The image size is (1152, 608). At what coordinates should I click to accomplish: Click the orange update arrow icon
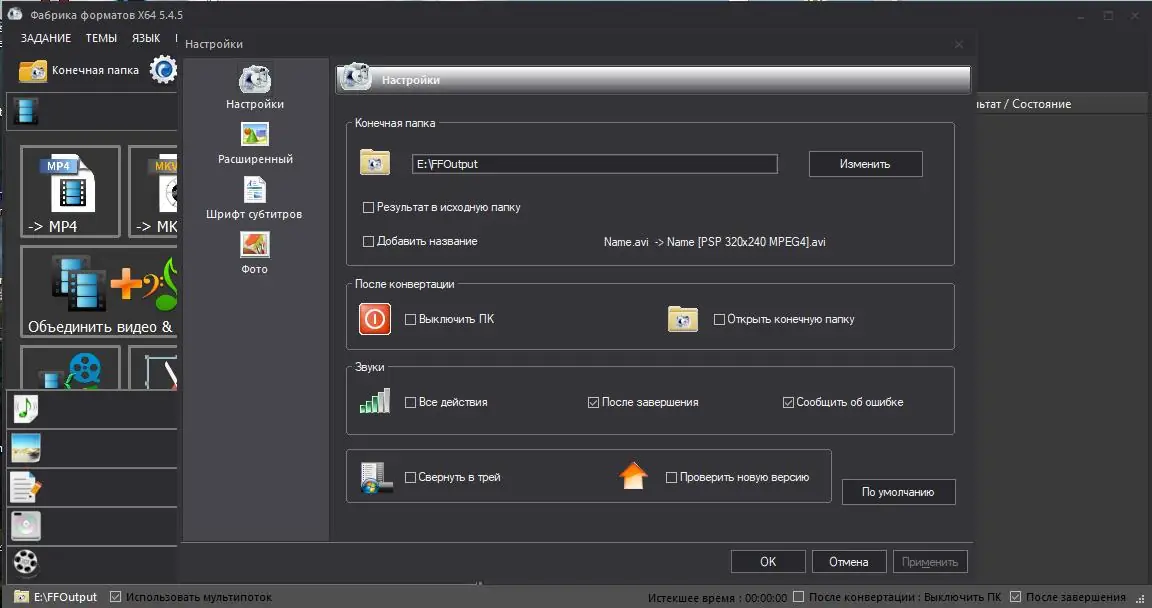pos(633,476)
